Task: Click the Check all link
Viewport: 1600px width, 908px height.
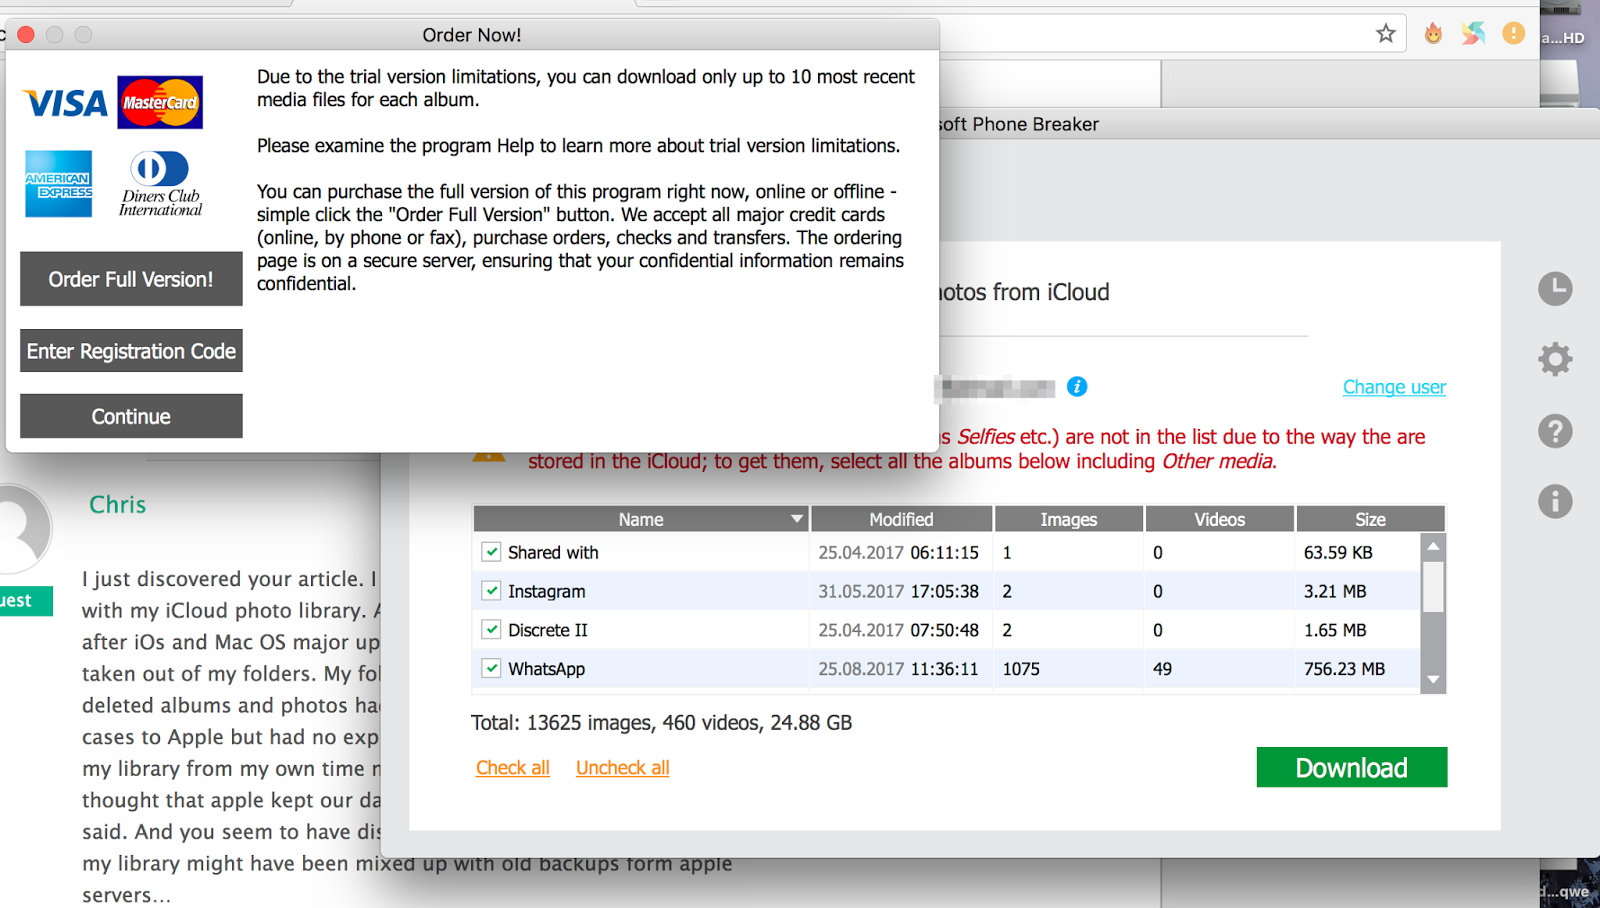Action: click(513, 768)
